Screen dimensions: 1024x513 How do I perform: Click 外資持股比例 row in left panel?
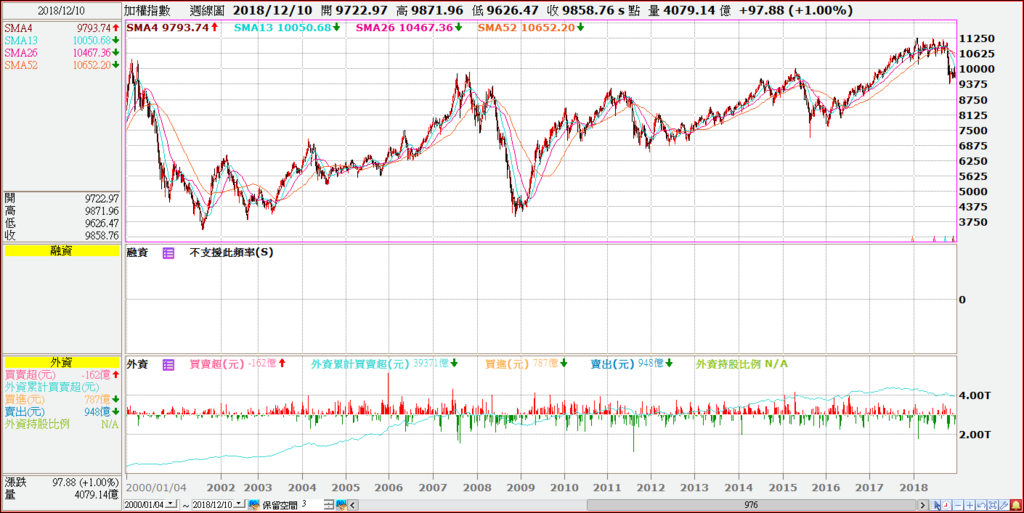point(61,424)
